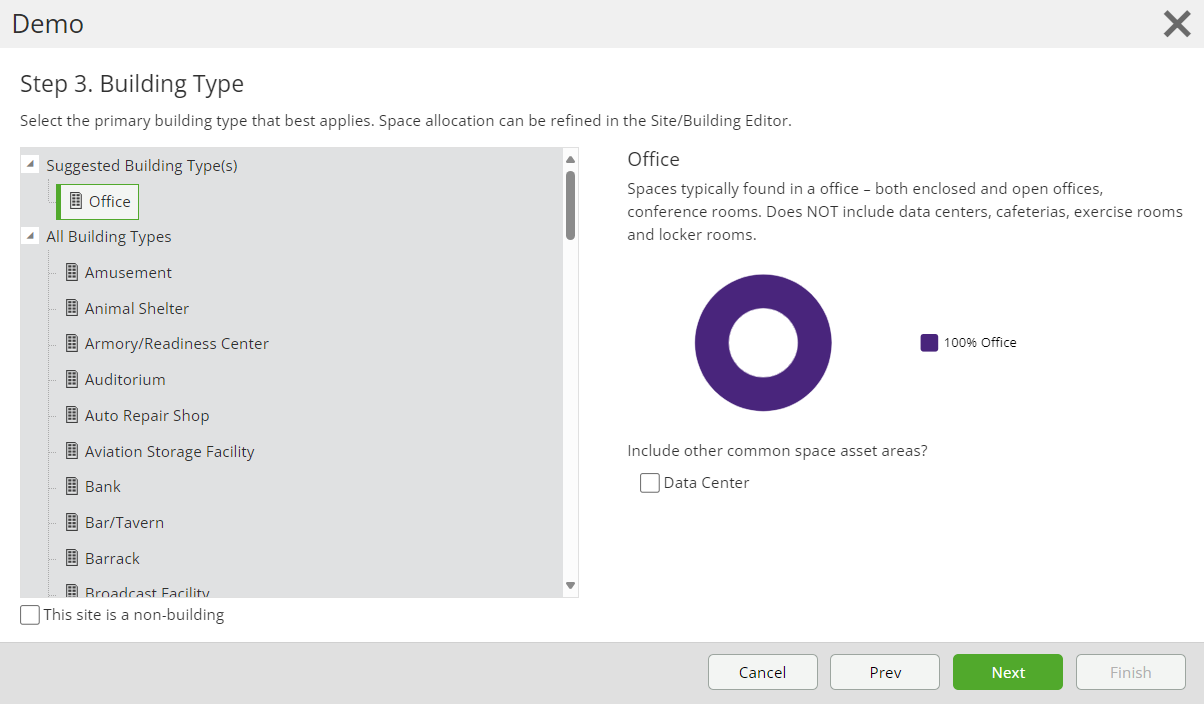This screenshot has width=1204, height=704.
Task: Choose Aviation Storage Facility from list
Action: point(169,451)
